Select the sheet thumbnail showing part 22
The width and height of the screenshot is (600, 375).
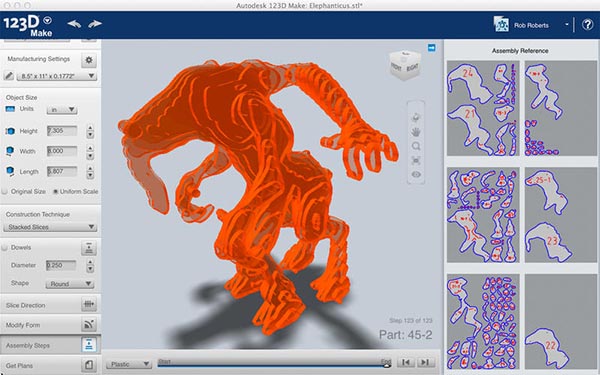[x=561, y=321]
